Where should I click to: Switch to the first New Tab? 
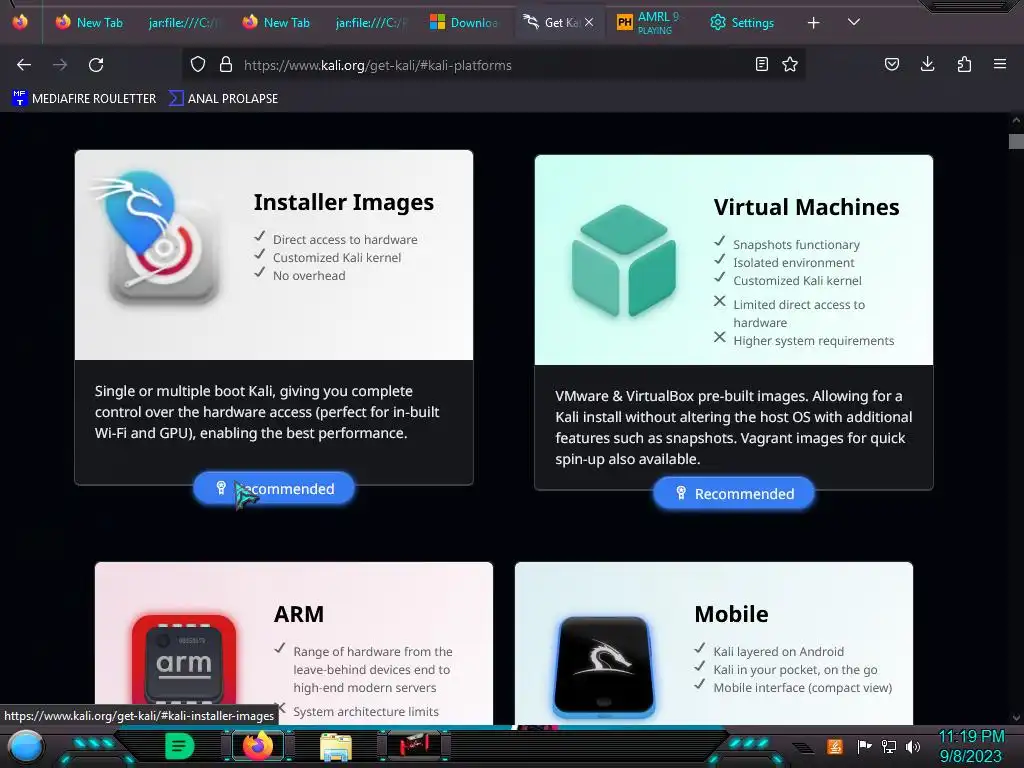click(x=90, y=22)
